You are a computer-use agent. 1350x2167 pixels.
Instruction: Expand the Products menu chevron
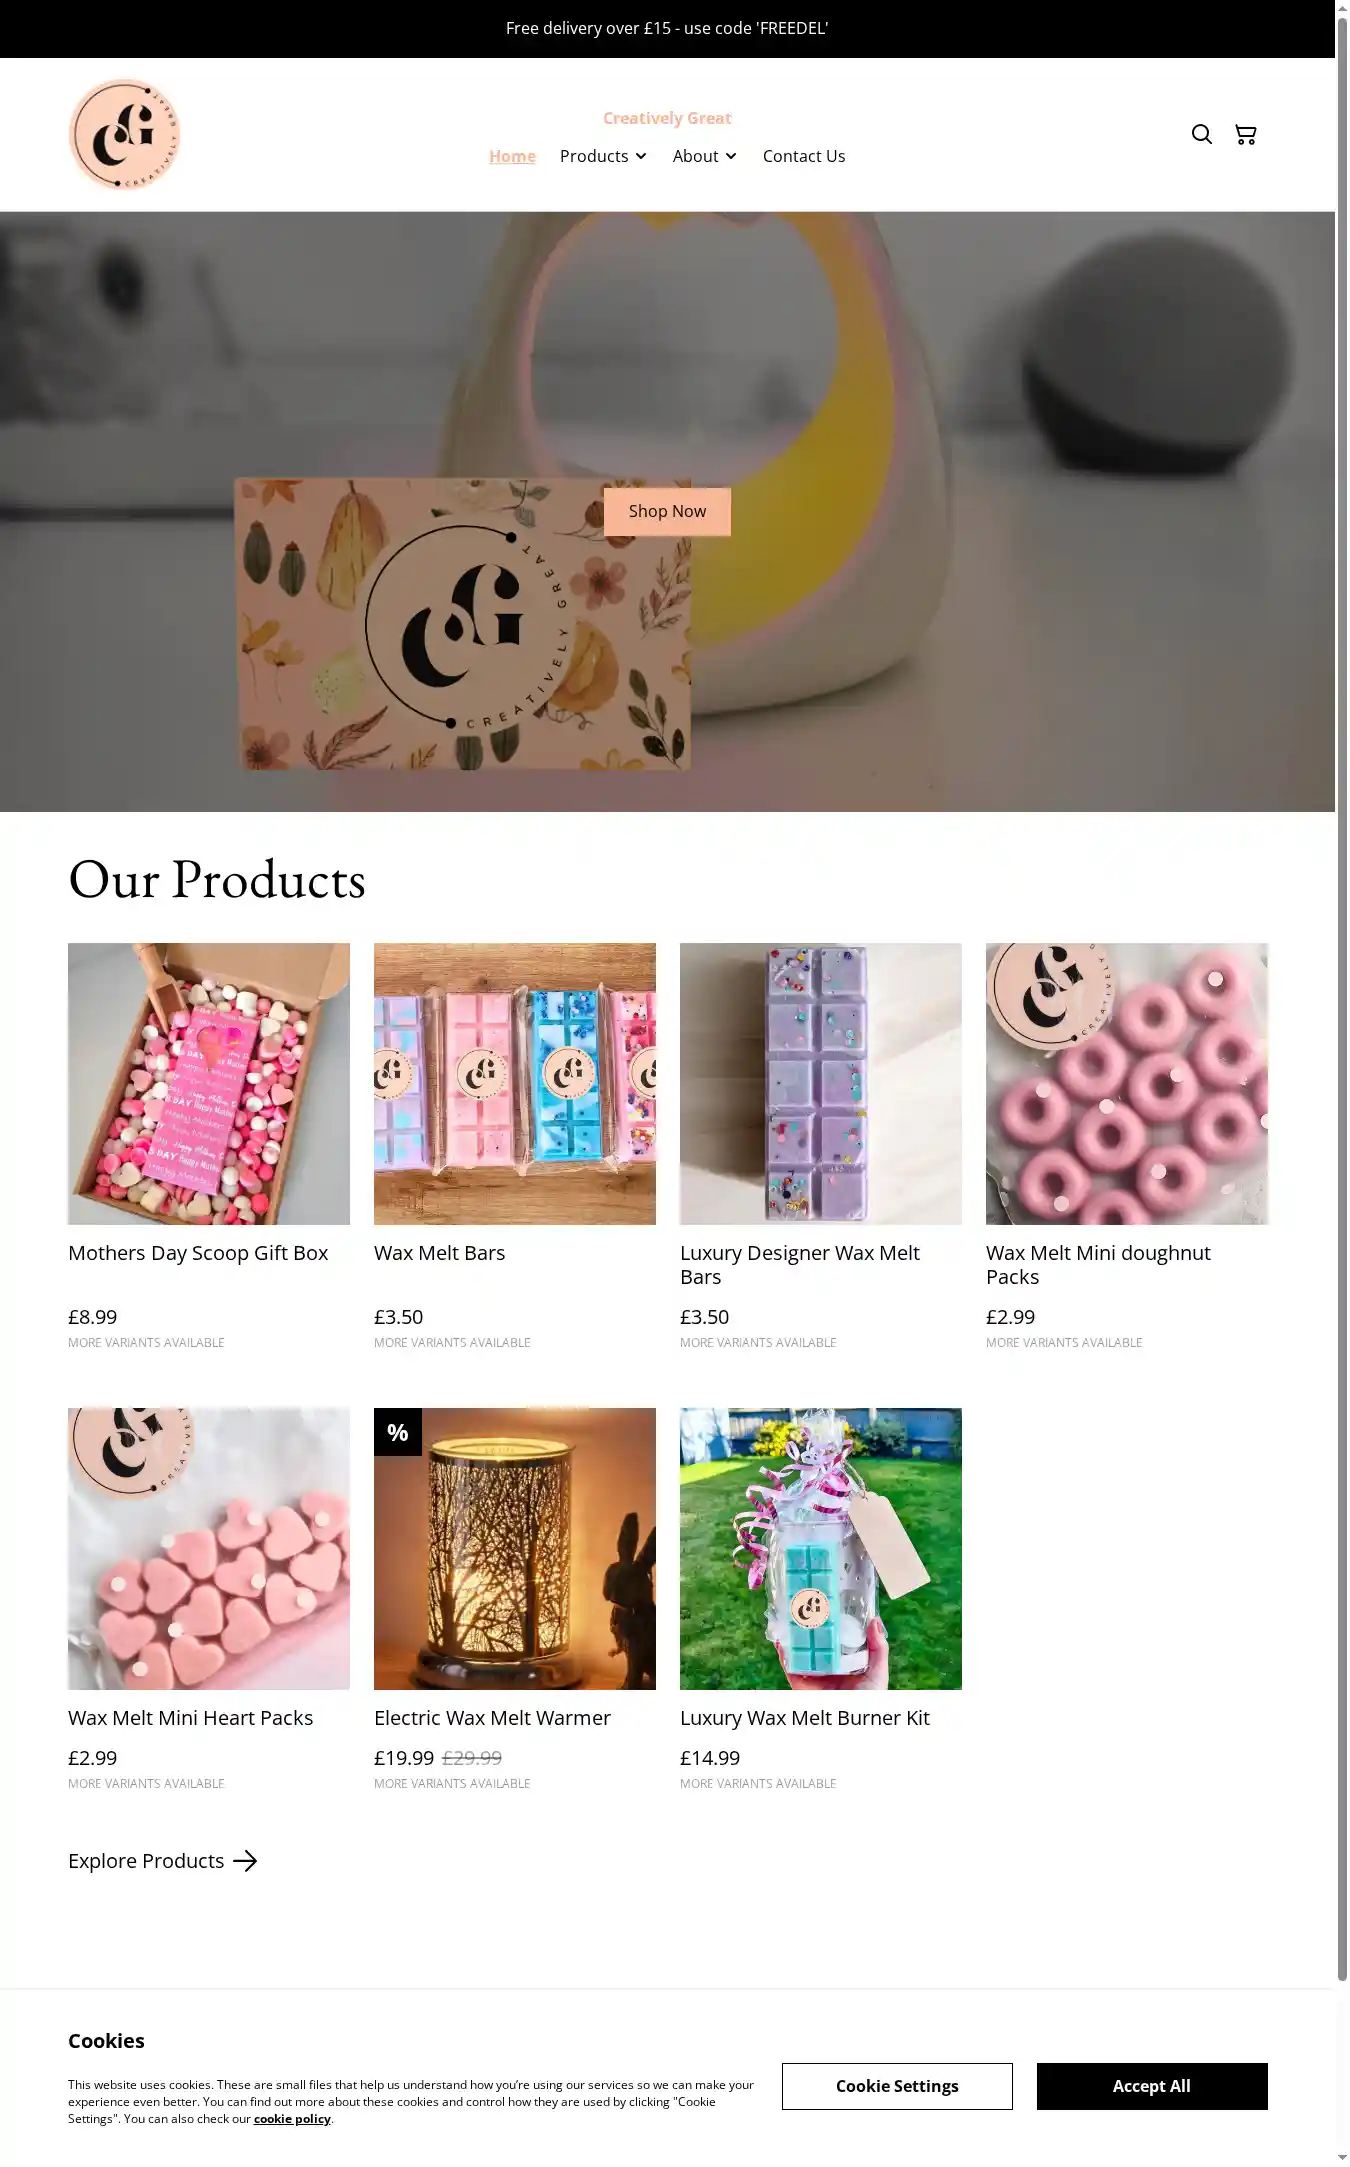click(641, 156)
